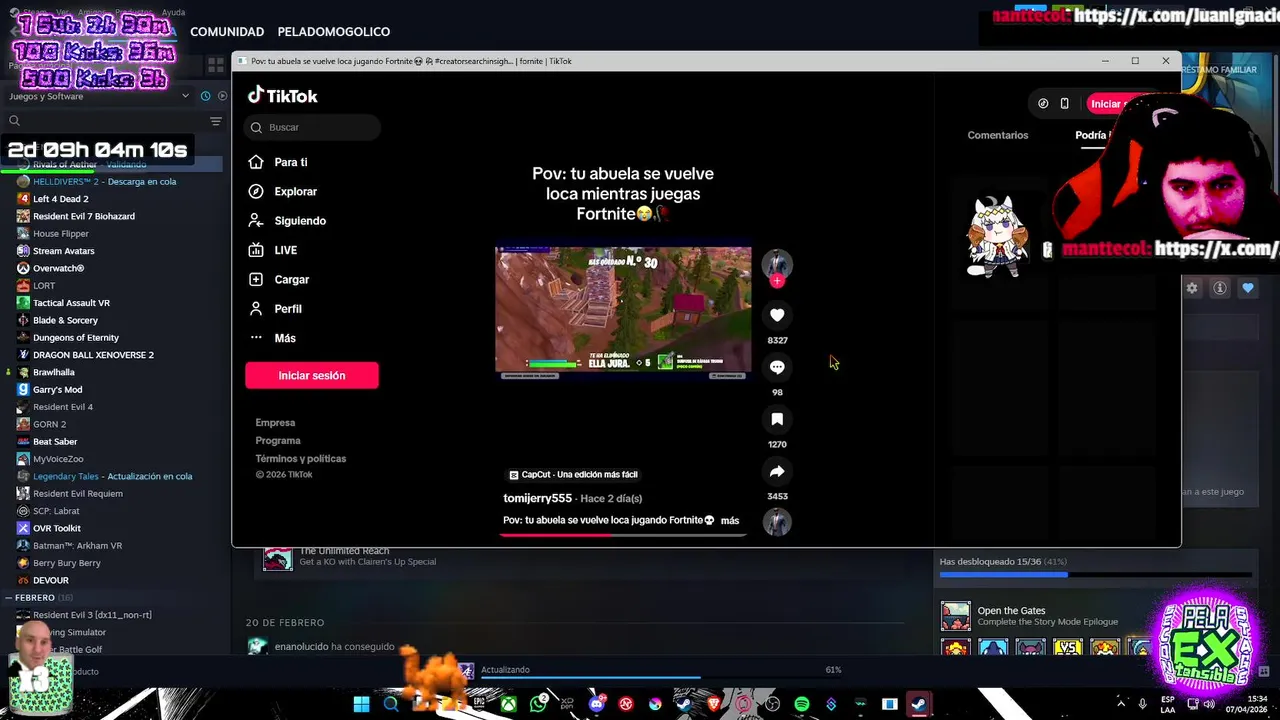Open tomijerry555 profile link
The image size is (1280, 720).
pyautogui.click(x=537, y=498)
